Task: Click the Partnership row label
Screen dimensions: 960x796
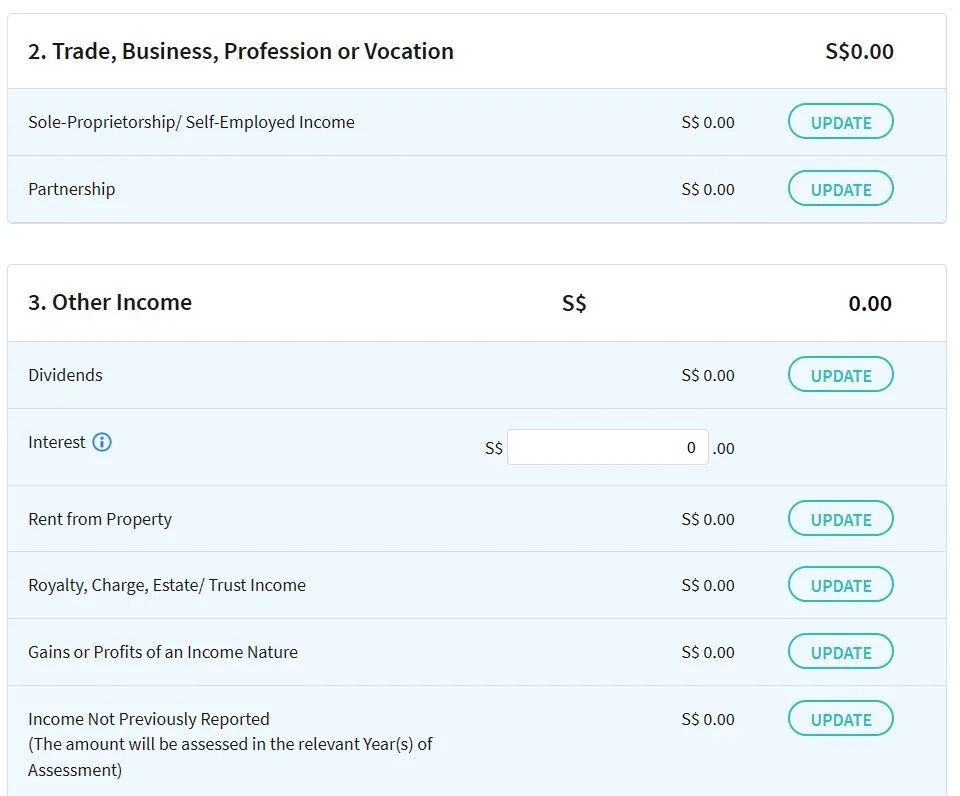Action: pos(71,189)
